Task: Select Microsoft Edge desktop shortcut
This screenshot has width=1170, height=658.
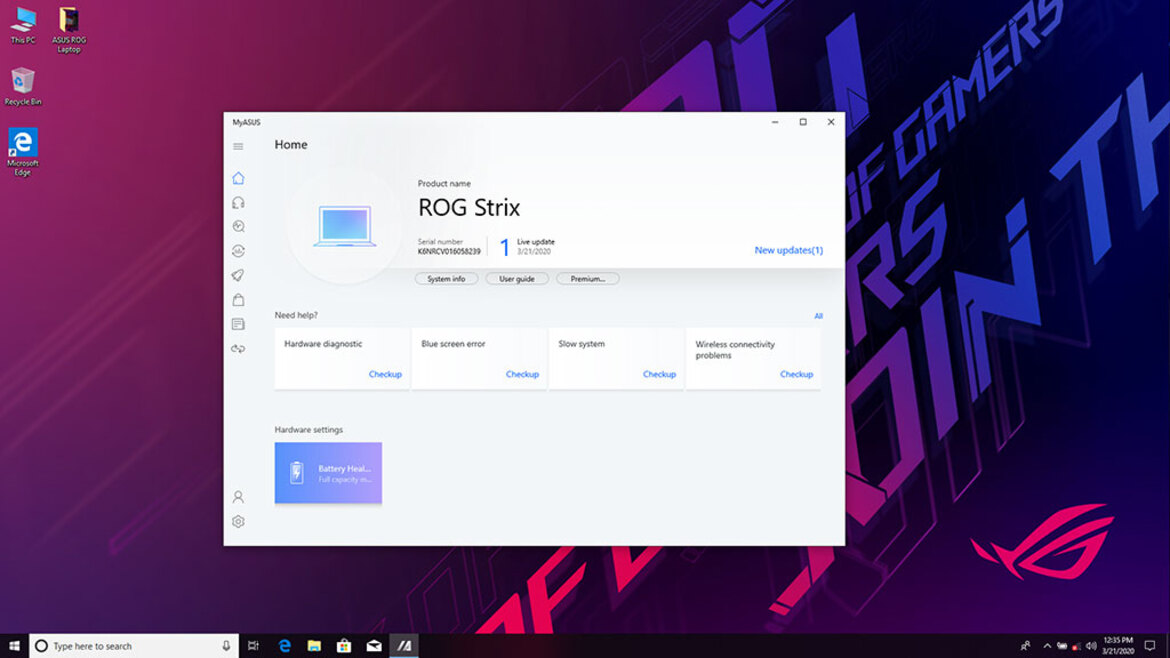Action: [23, 152]
